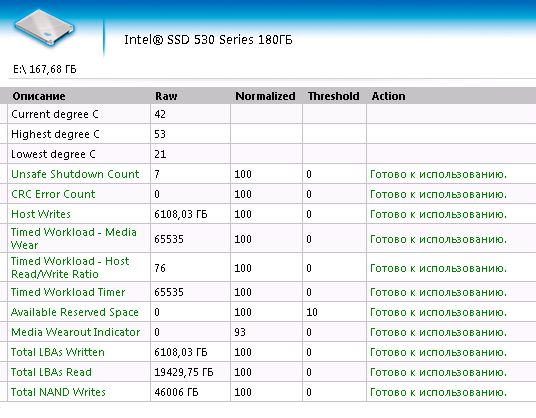
Task: Click action text for Total NAND Writes
Action: pyautogui.click(x=438, y=392)
